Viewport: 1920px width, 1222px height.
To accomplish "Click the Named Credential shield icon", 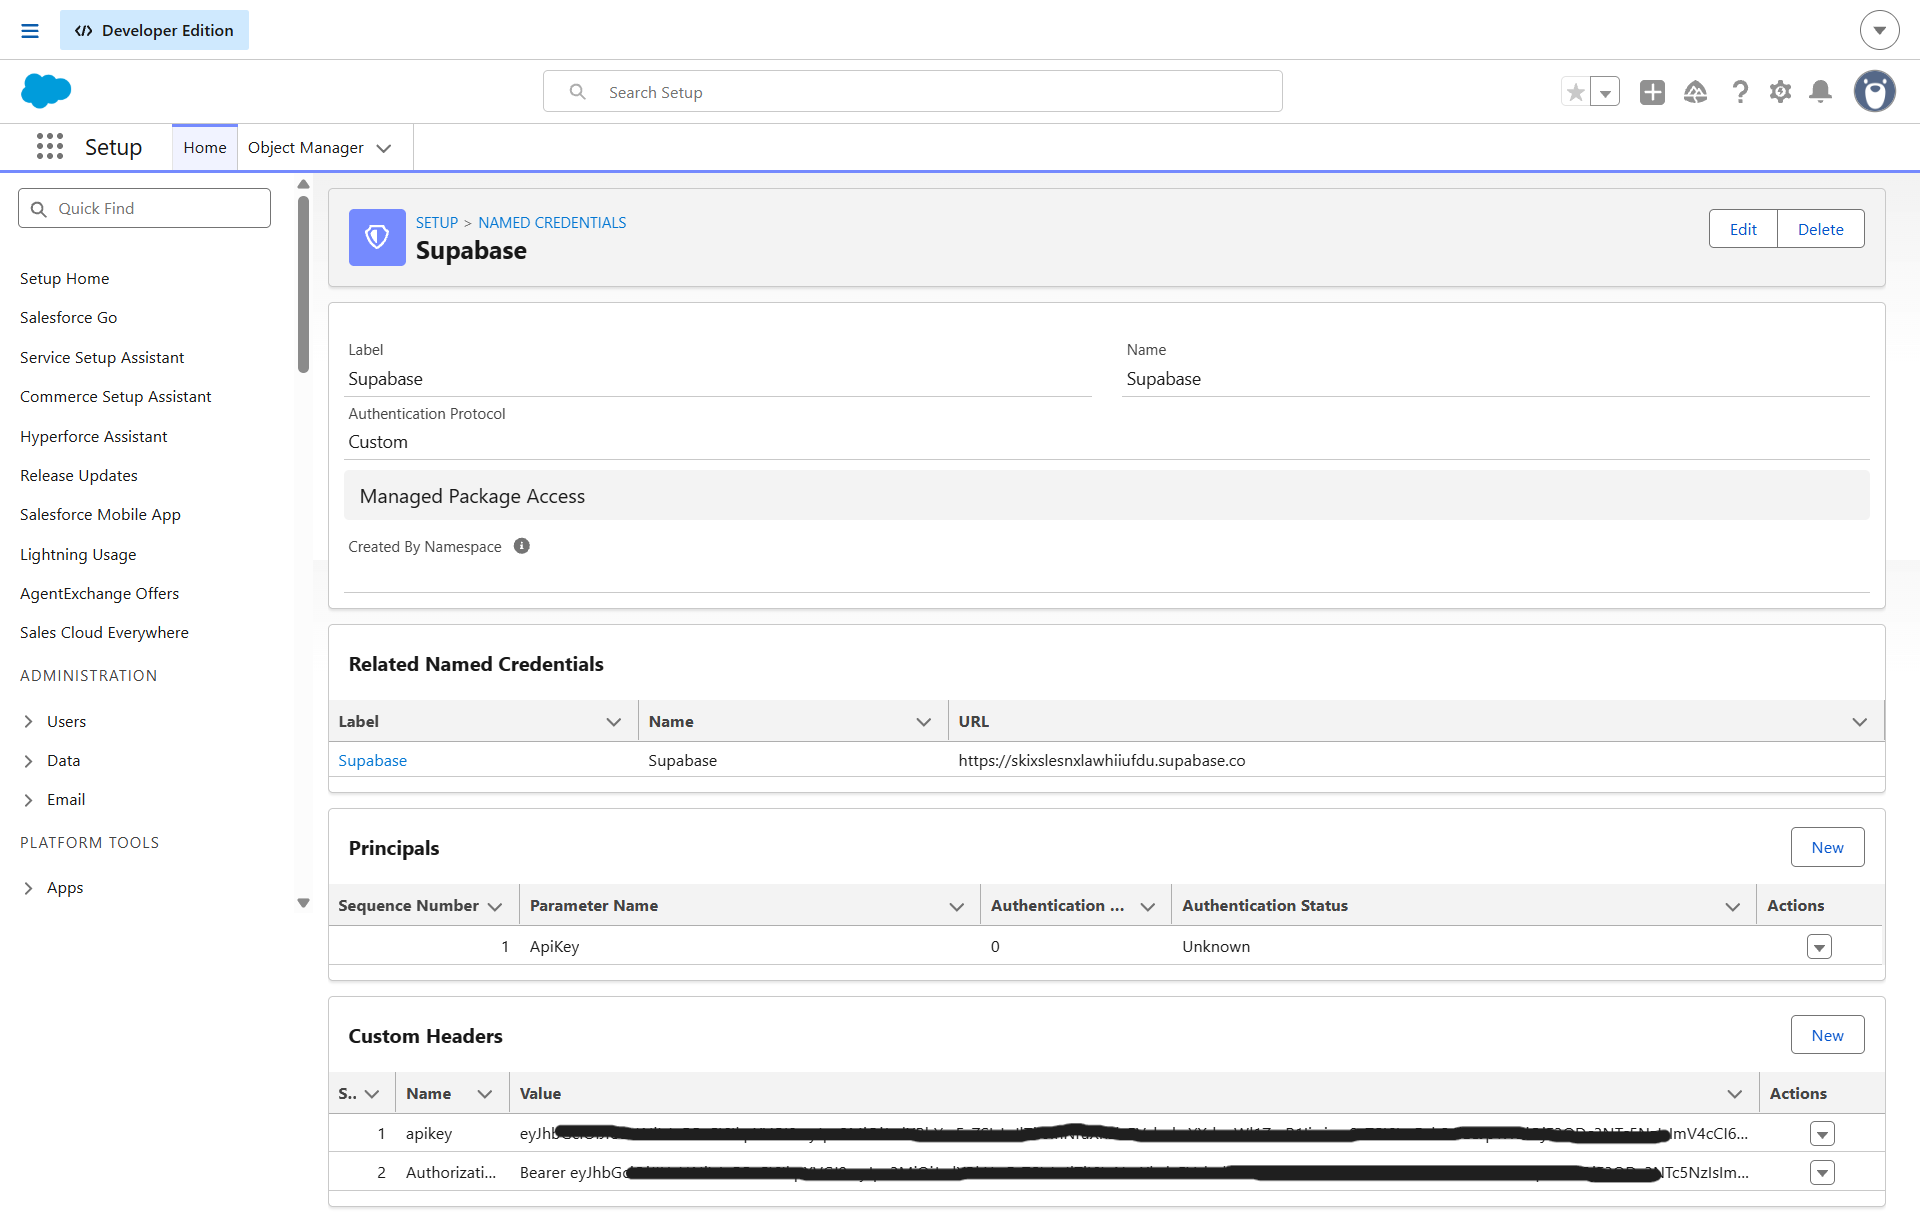I will click(x=377, y=237).
